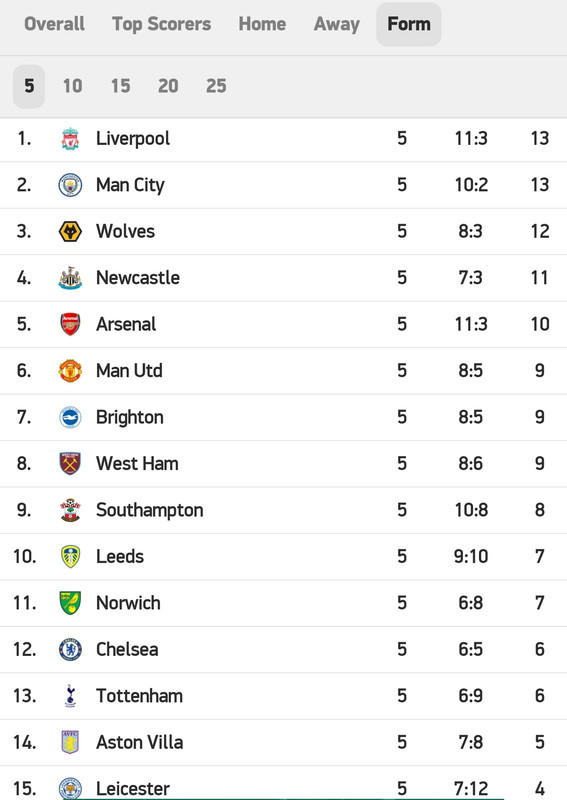This screenshot has height=800, width=567.
Task: Open the Liverpool club crest
Action: (x=70, y=139)
